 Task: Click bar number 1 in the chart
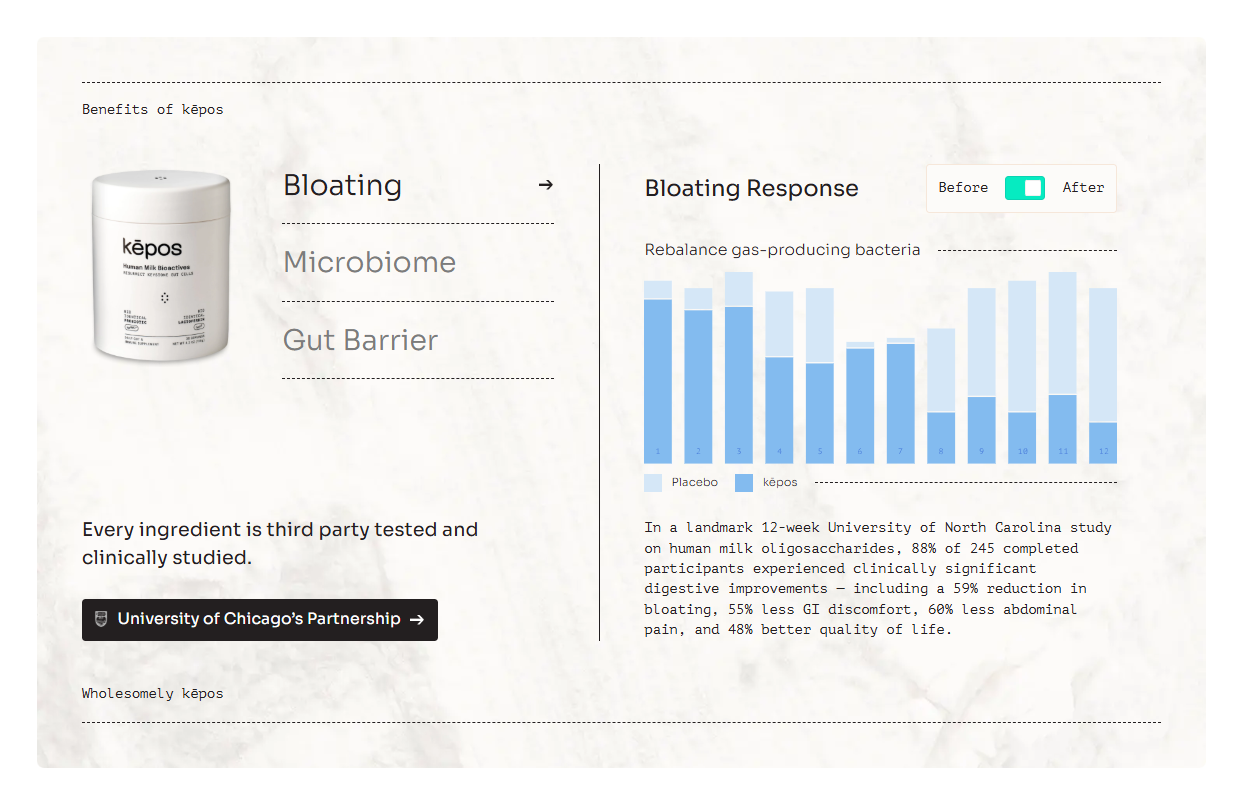point(658,380)
